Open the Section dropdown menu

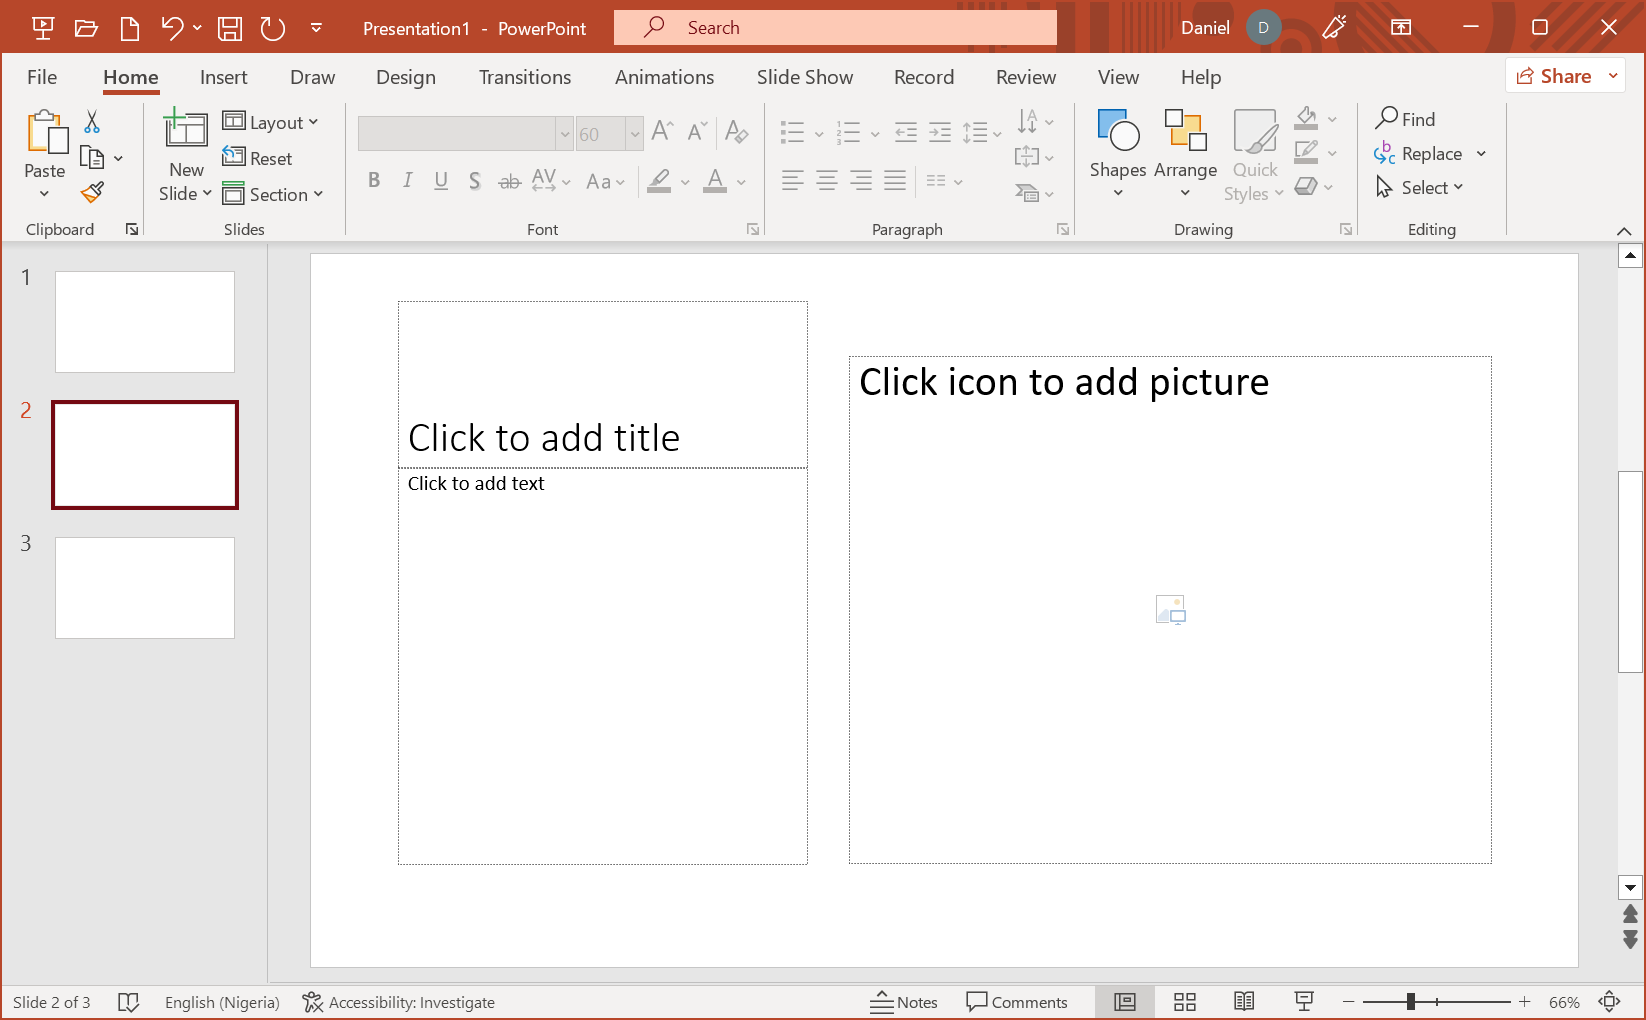[x=275, y=194]
